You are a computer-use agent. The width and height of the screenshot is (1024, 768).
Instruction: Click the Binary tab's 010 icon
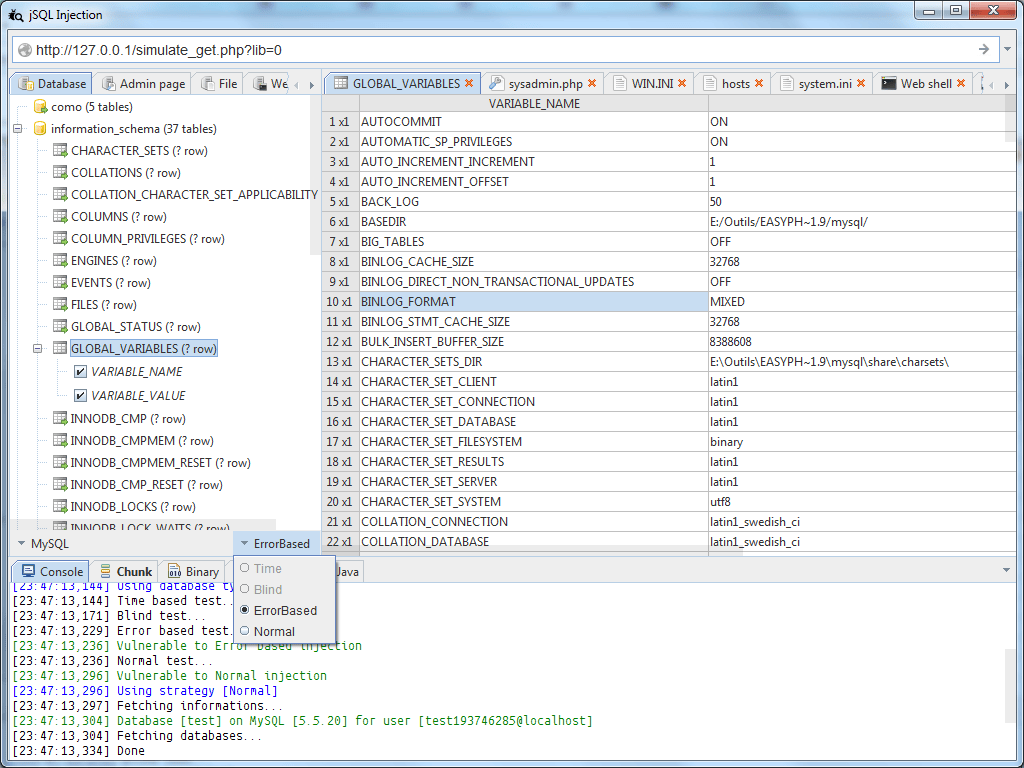pos(174,570)
